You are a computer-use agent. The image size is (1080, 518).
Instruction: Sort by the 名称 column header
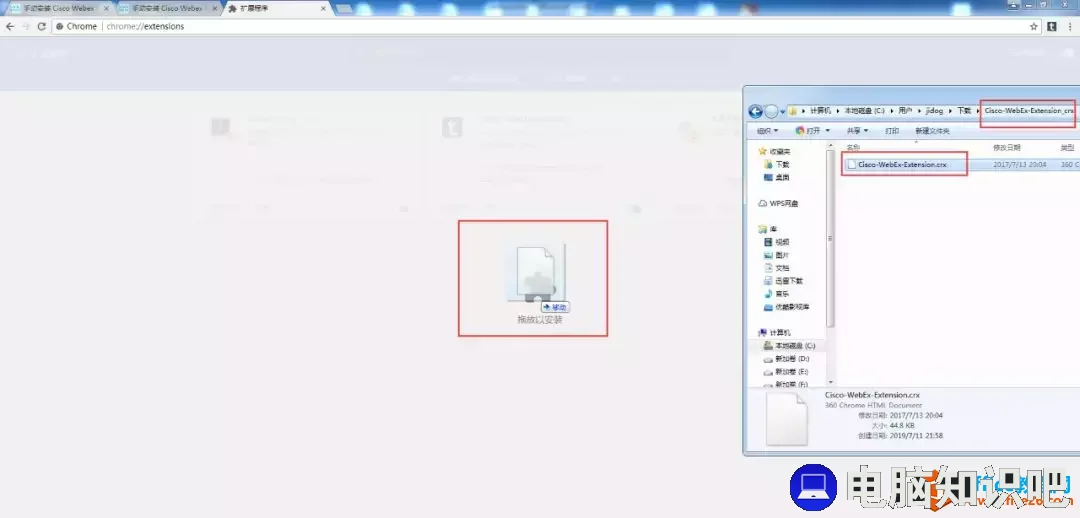pos(853,148)
